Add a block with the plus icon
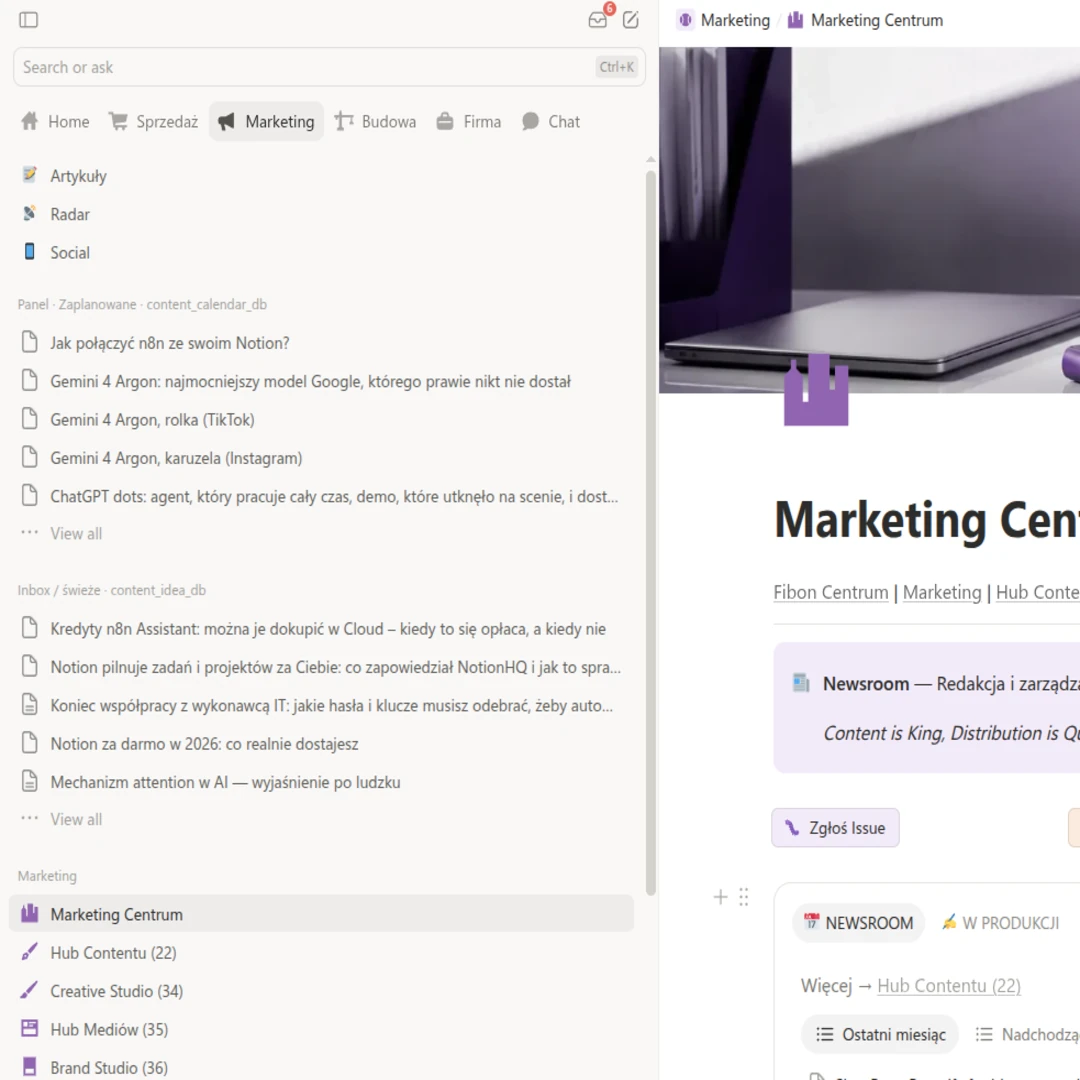The image size is (1080, 1080). click(720, 897)
